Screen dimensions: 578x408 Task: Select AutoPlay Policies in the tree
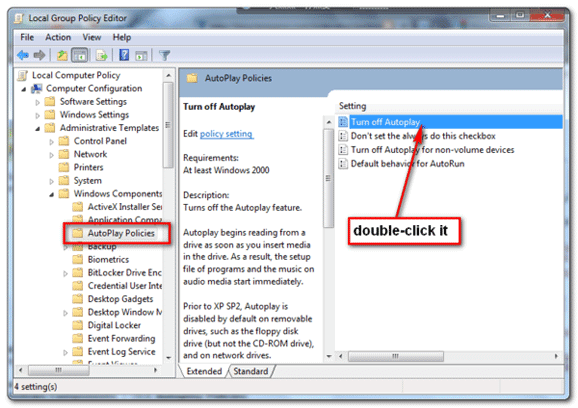121,233
